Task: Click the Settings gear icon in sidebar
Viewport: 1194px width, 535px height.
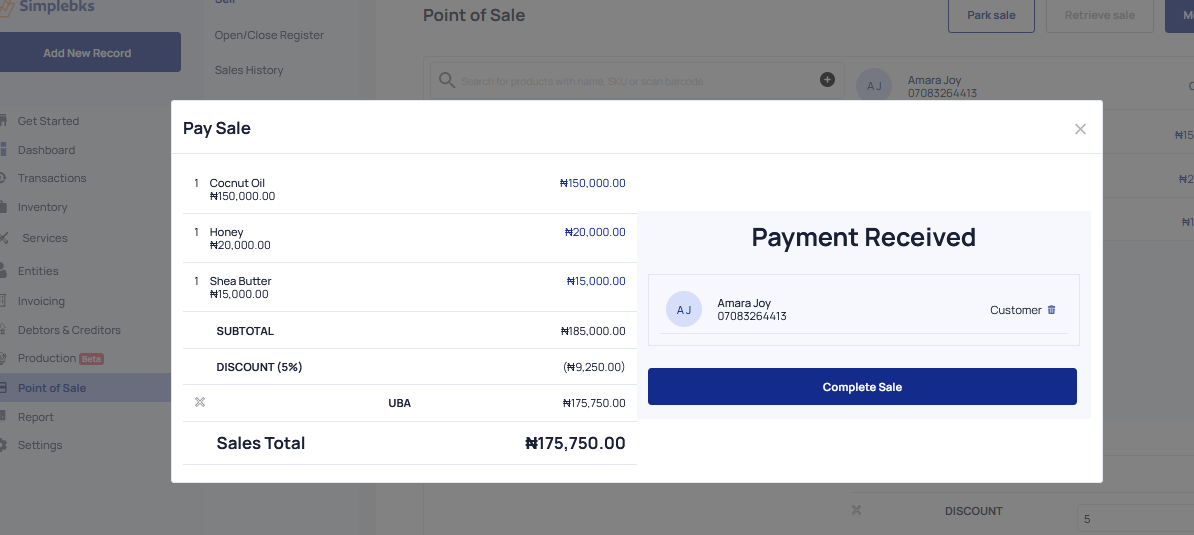Action: 2,445
